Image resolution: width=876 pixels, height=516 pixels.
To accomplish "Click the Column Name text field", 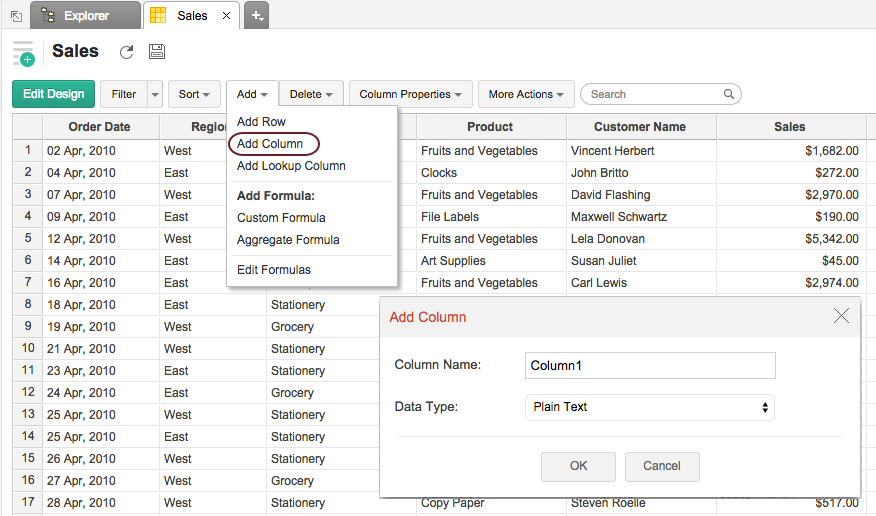I will 650,365.
